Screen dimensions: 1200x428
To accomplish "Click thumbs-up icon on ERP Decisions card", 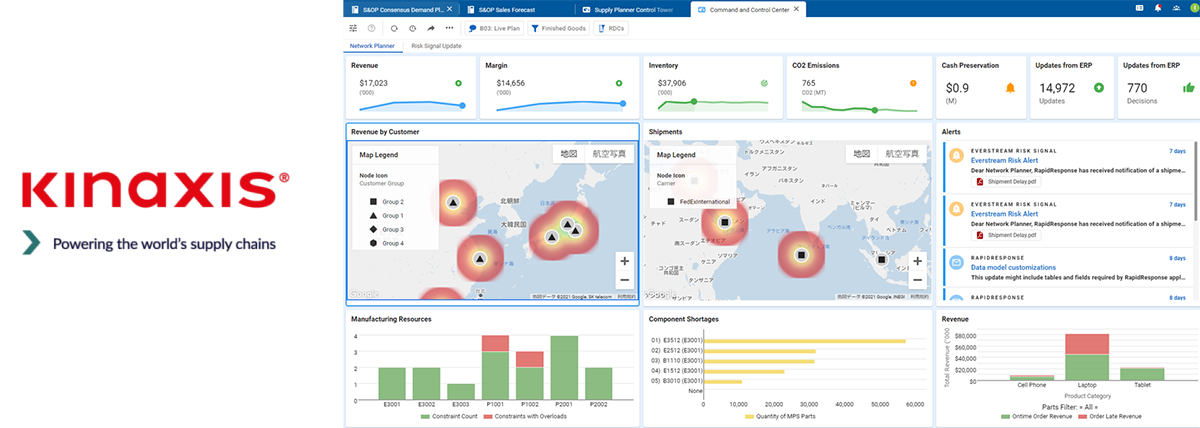I will [1187, 88].
